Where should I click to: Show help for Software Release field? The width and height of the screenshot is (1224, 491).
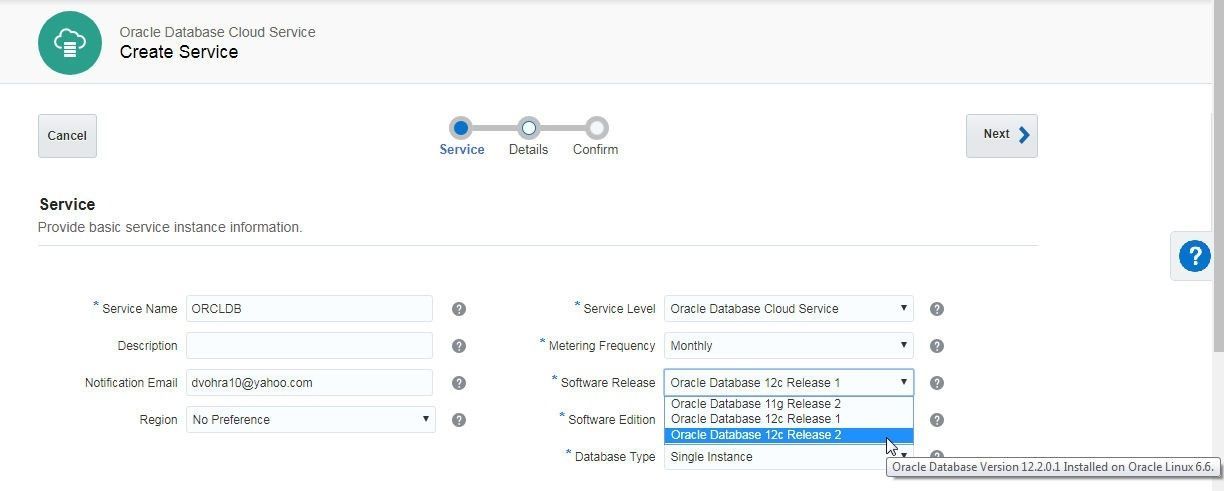pyautogui.click(x=937, y=383)
